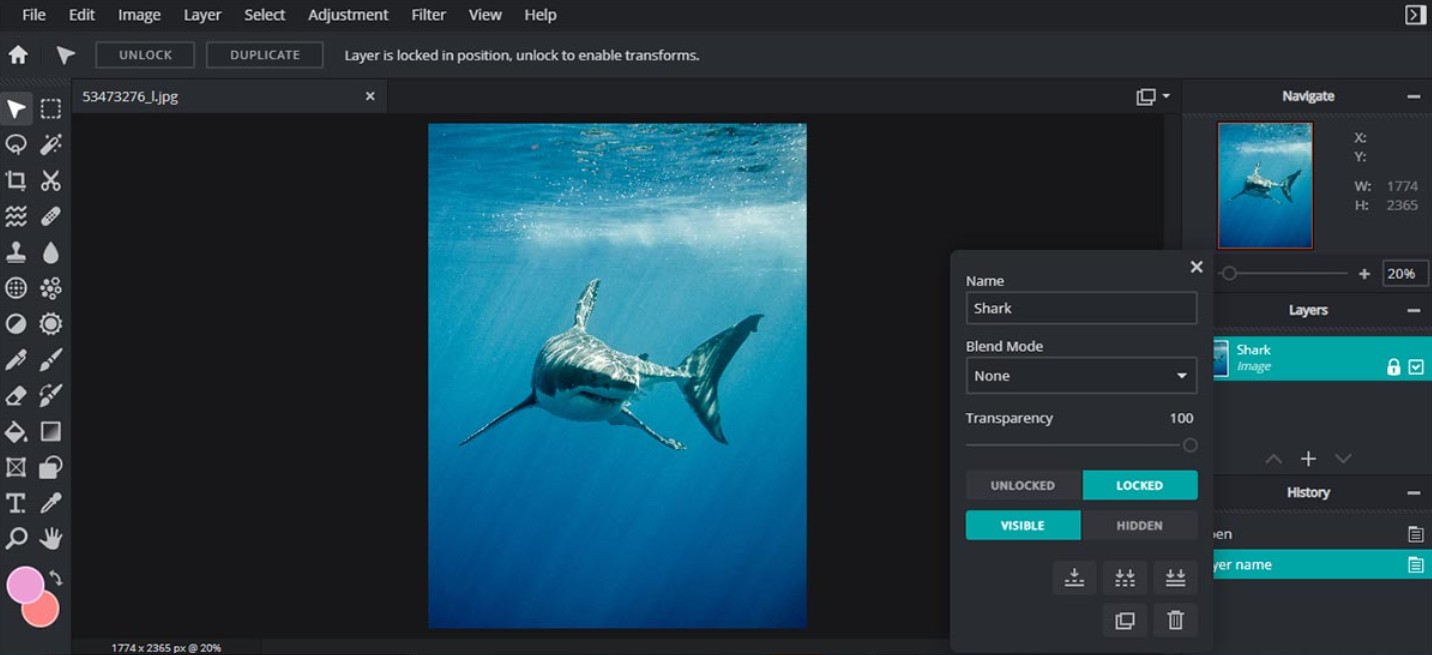Click the Home icon
This screenshot has width=1432, height=655.
click(x=18, y=55)
